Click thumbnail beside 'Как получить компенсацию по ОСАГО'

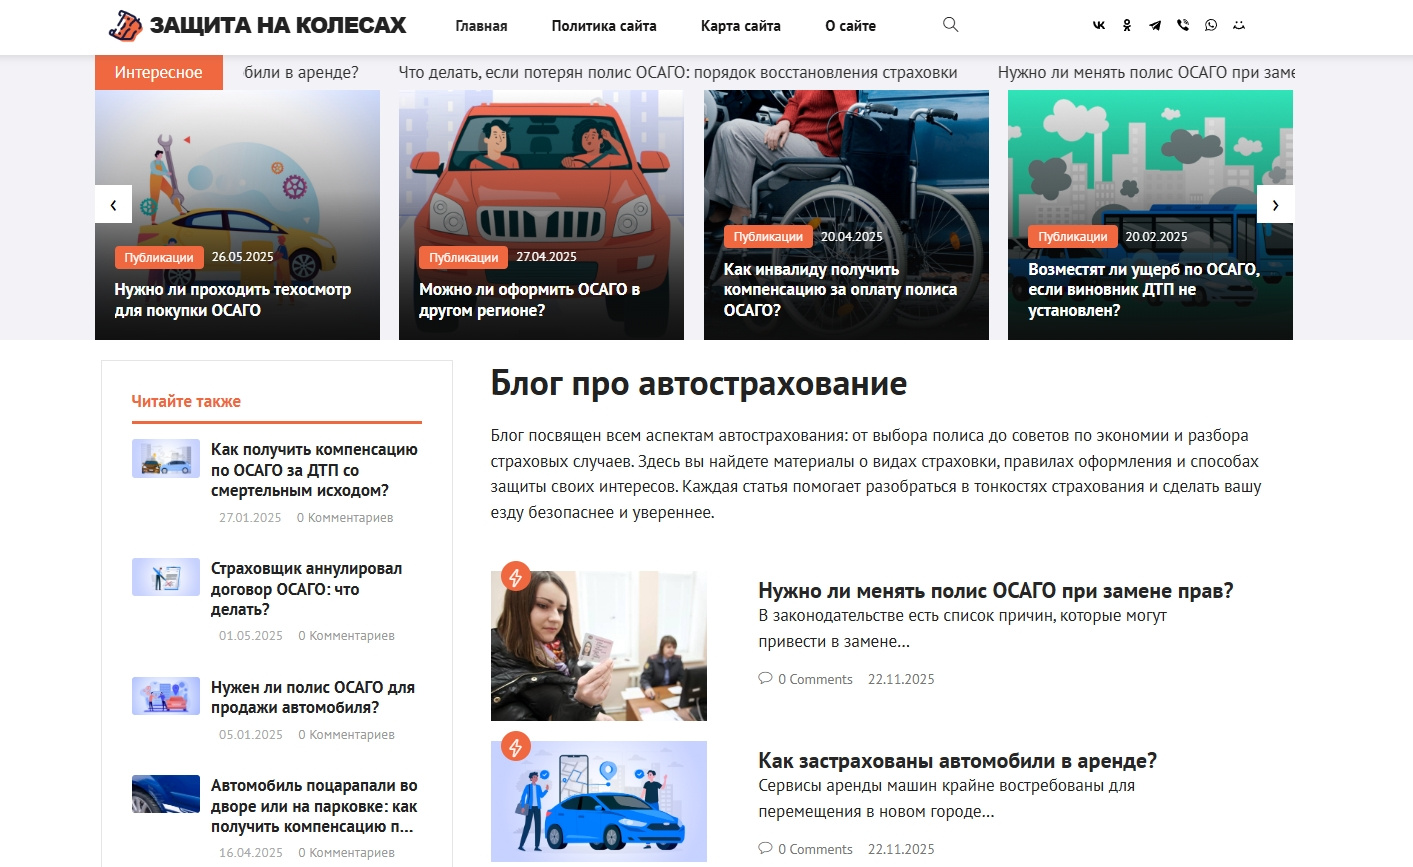pyautogui.click(x=166, y=459)
